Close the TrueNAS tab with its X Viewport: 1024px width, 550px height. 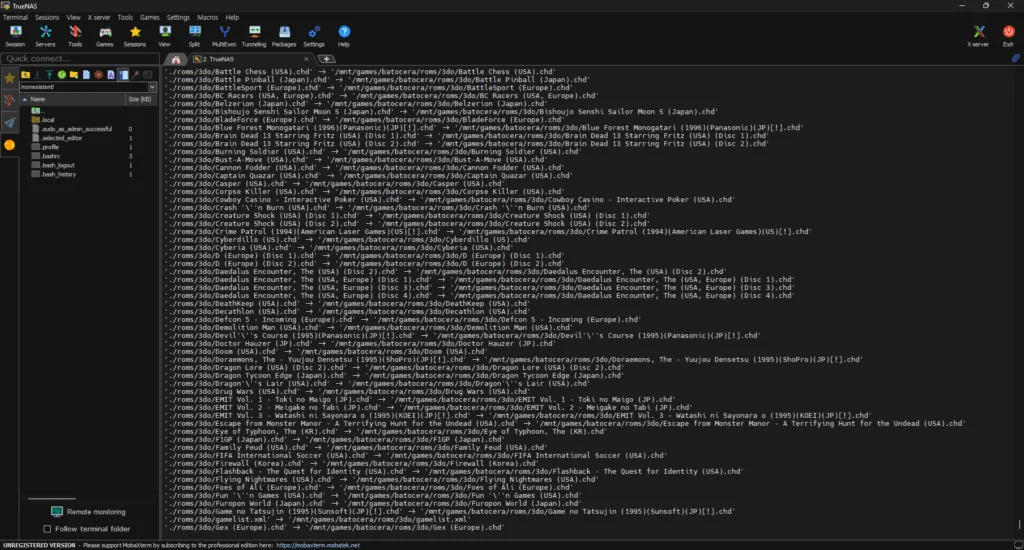pos(306,59)
